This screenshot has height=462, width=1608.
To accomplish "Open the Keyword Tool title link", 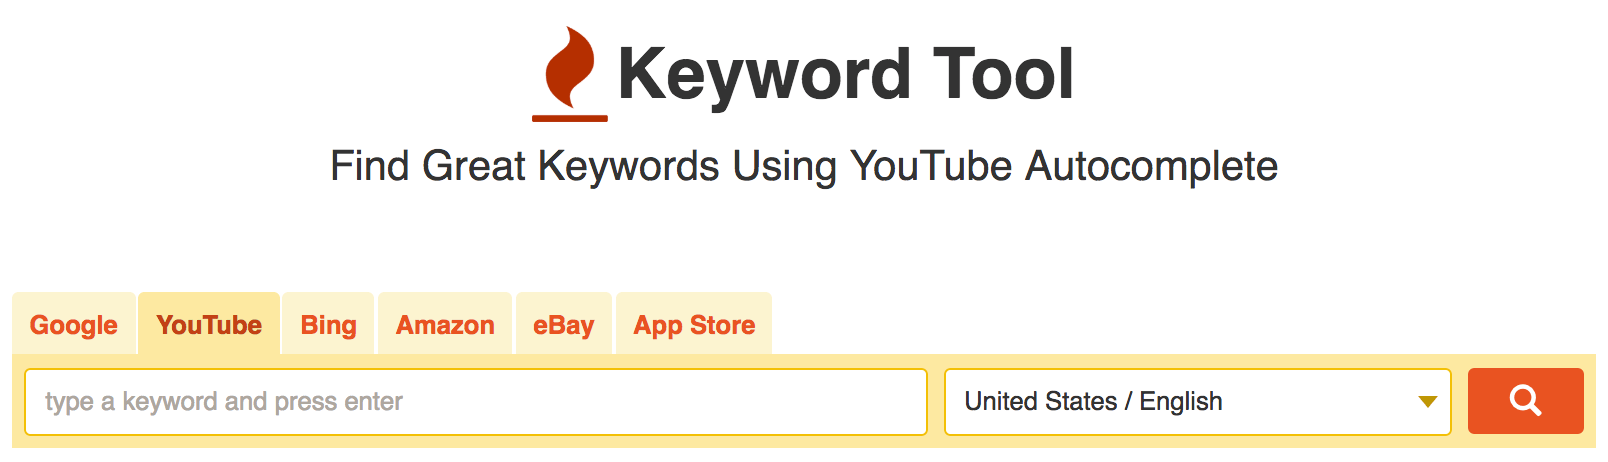I will point(845,75).
